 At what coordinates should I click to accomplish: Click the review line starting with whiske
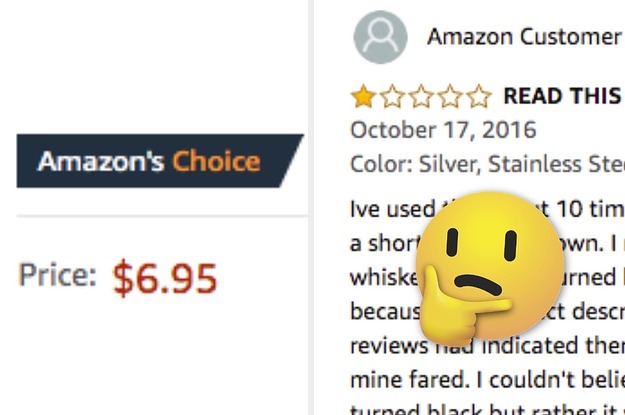click(385, 277)
